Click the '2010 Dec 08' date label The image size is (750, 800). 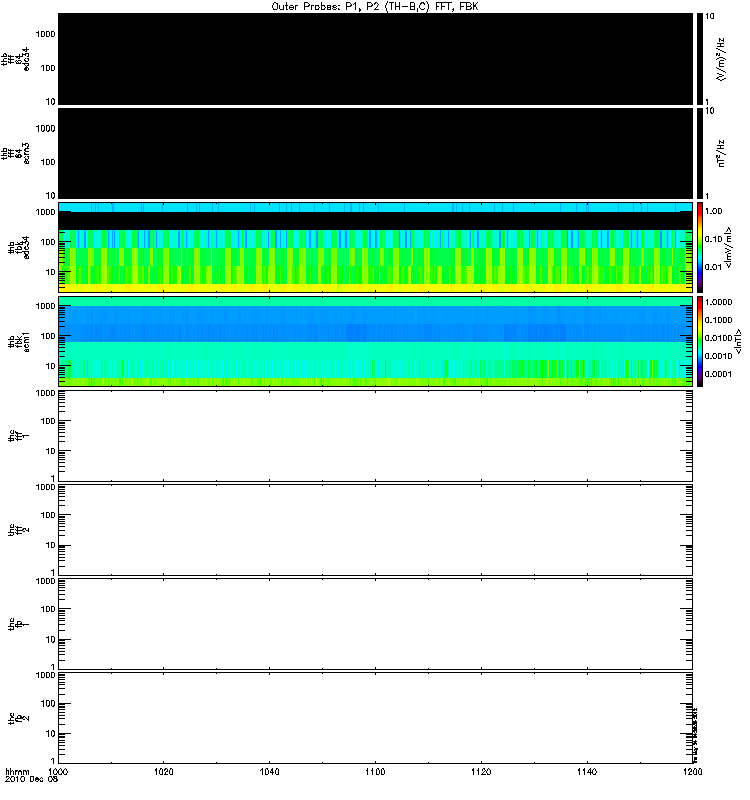click(x=32, y=780)
